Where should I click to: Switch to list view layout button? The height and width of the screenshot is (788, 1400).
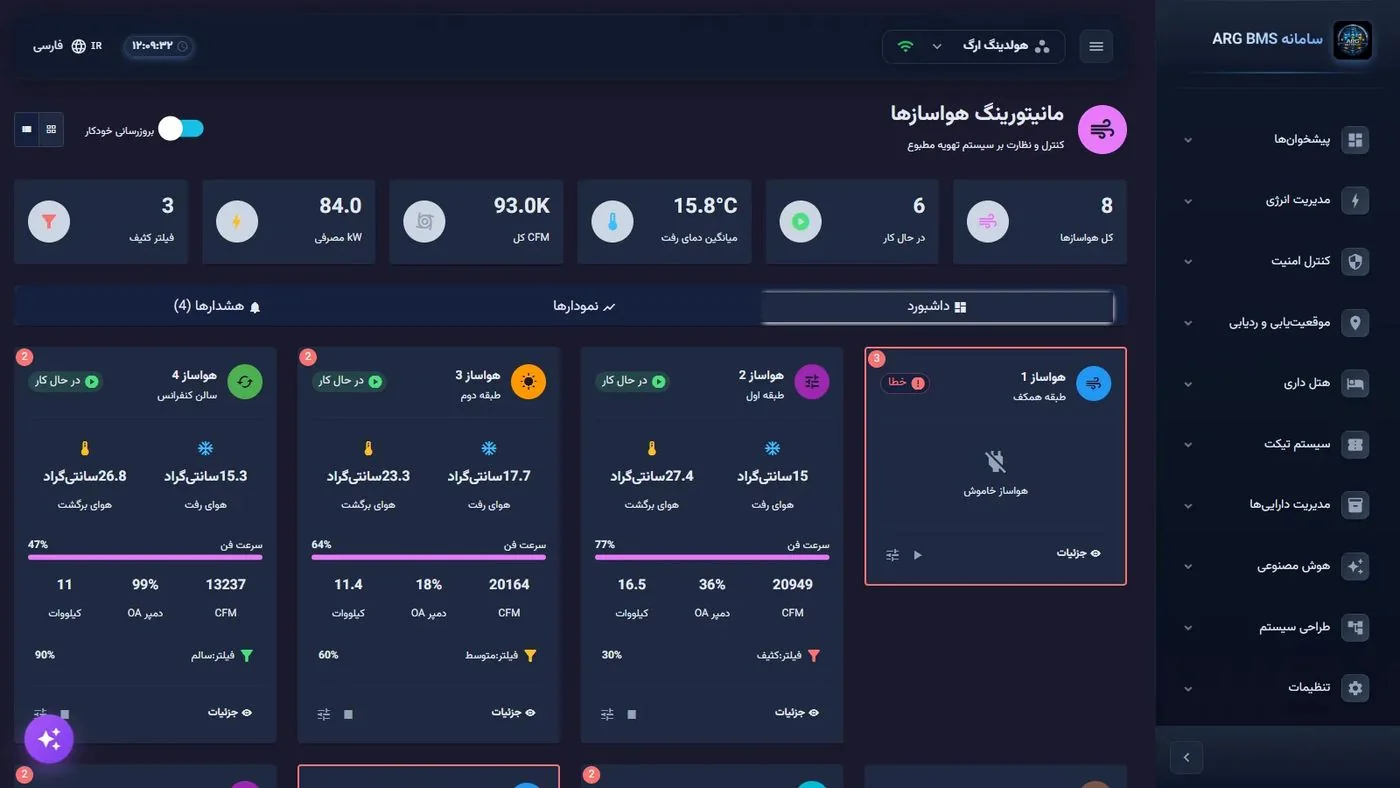tap(26, 129)
